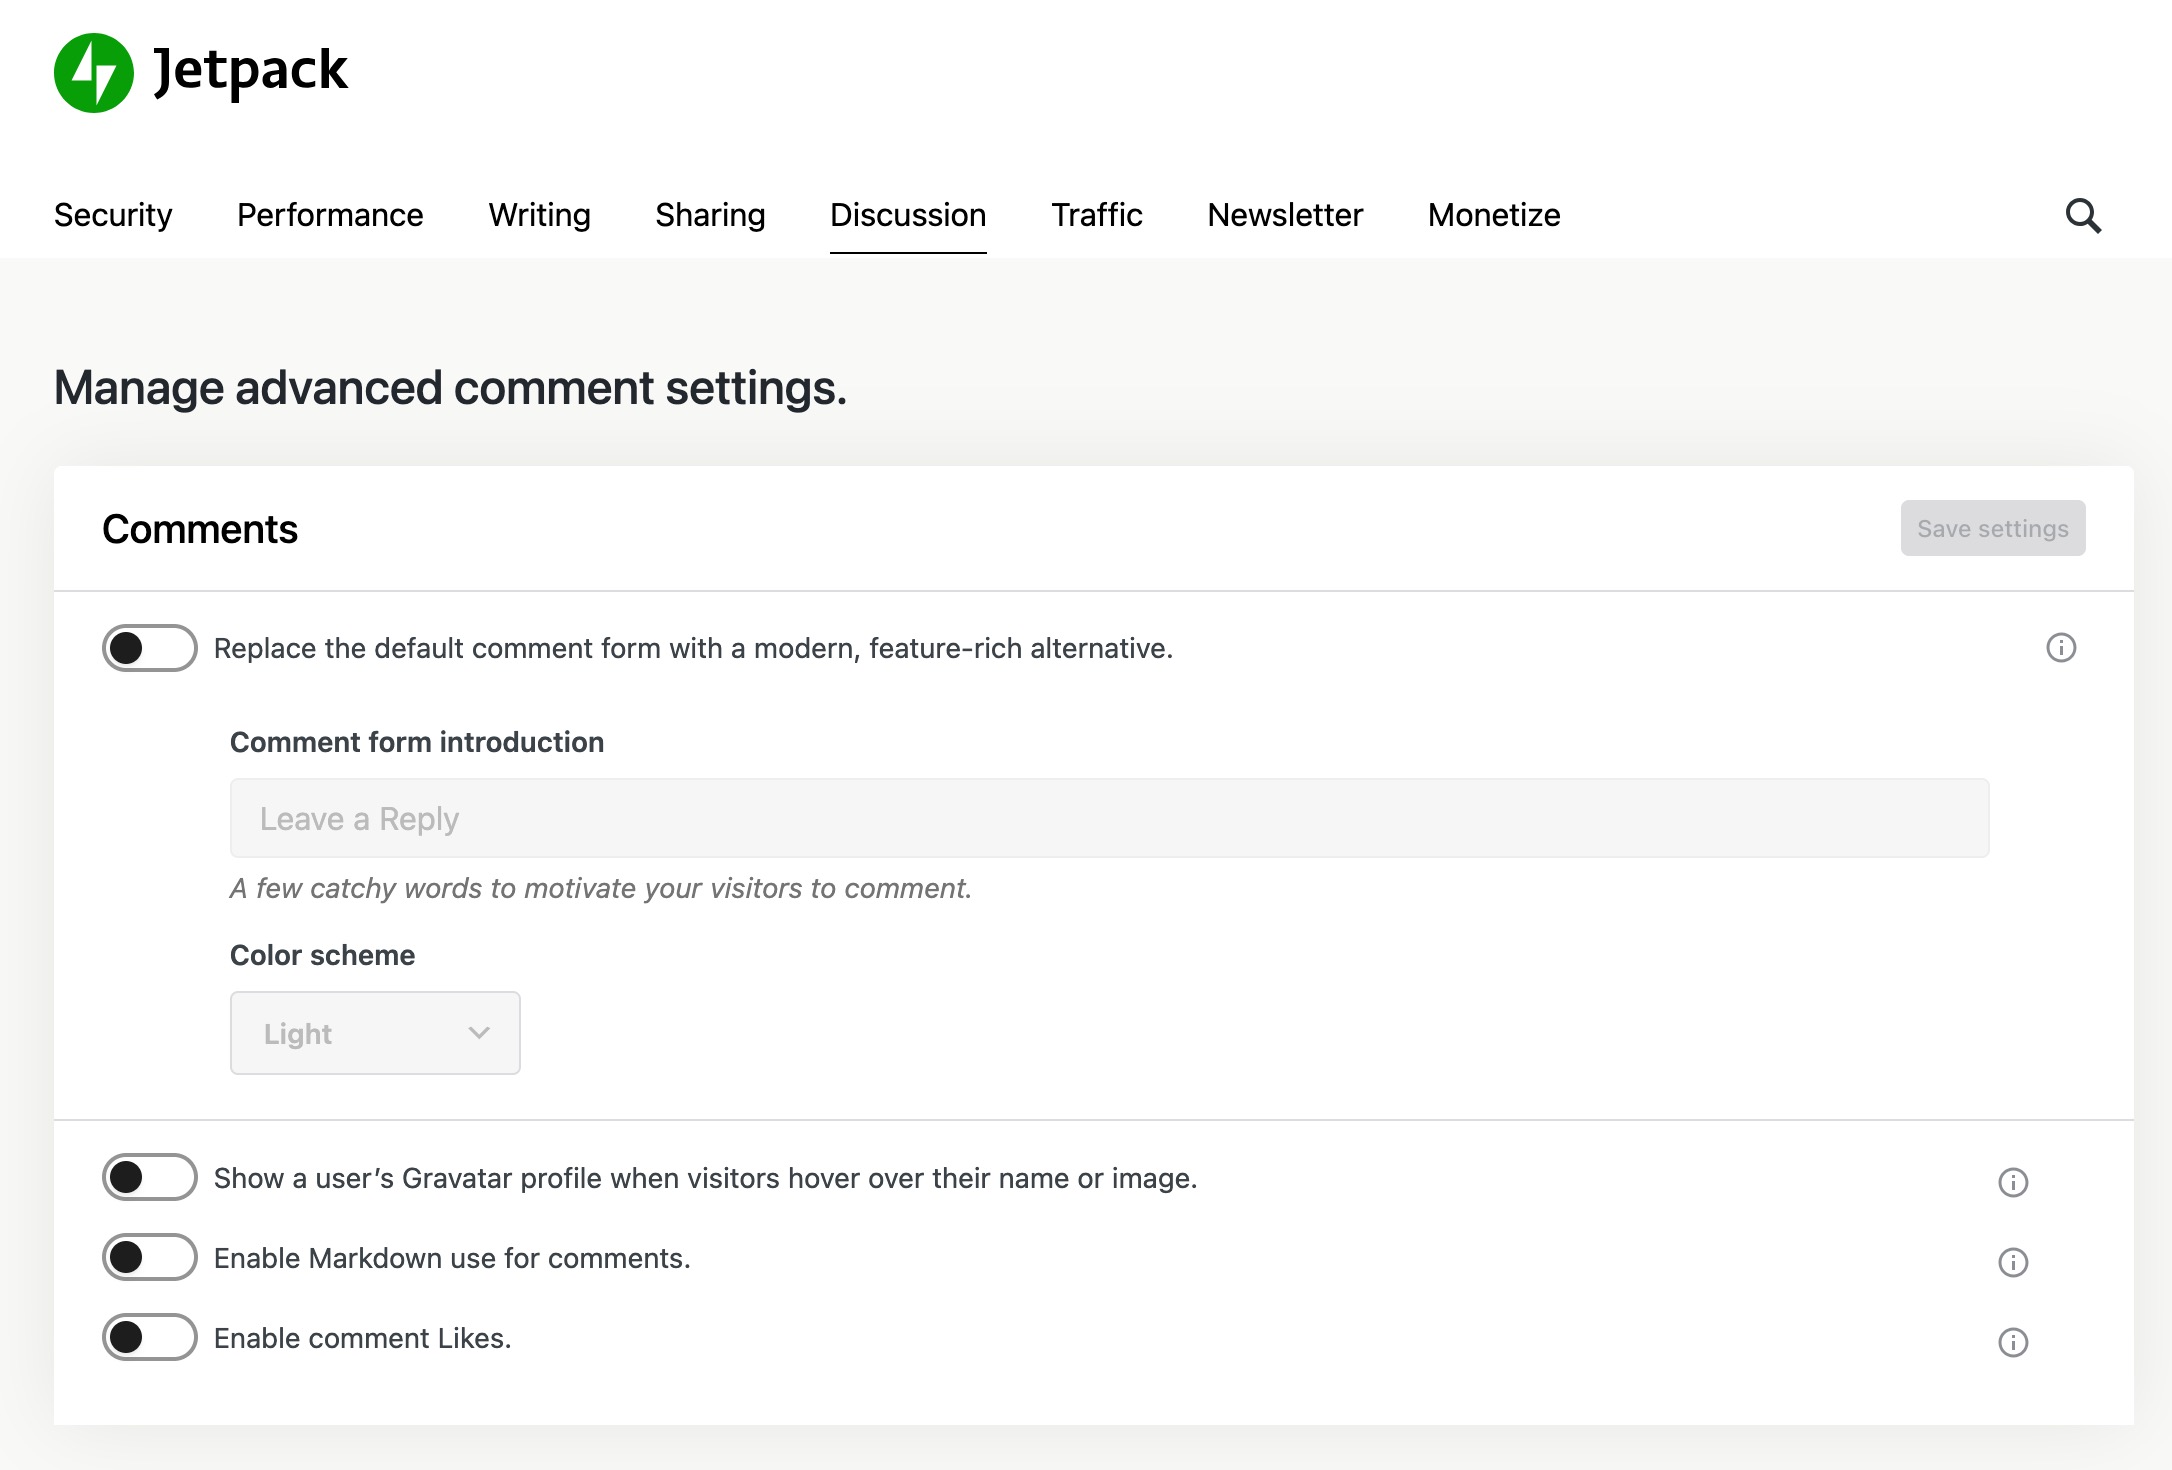Viewport: 2172px width, 1470px height.
Task: Open the search magnifier icon
Action: click(2083, 215)
